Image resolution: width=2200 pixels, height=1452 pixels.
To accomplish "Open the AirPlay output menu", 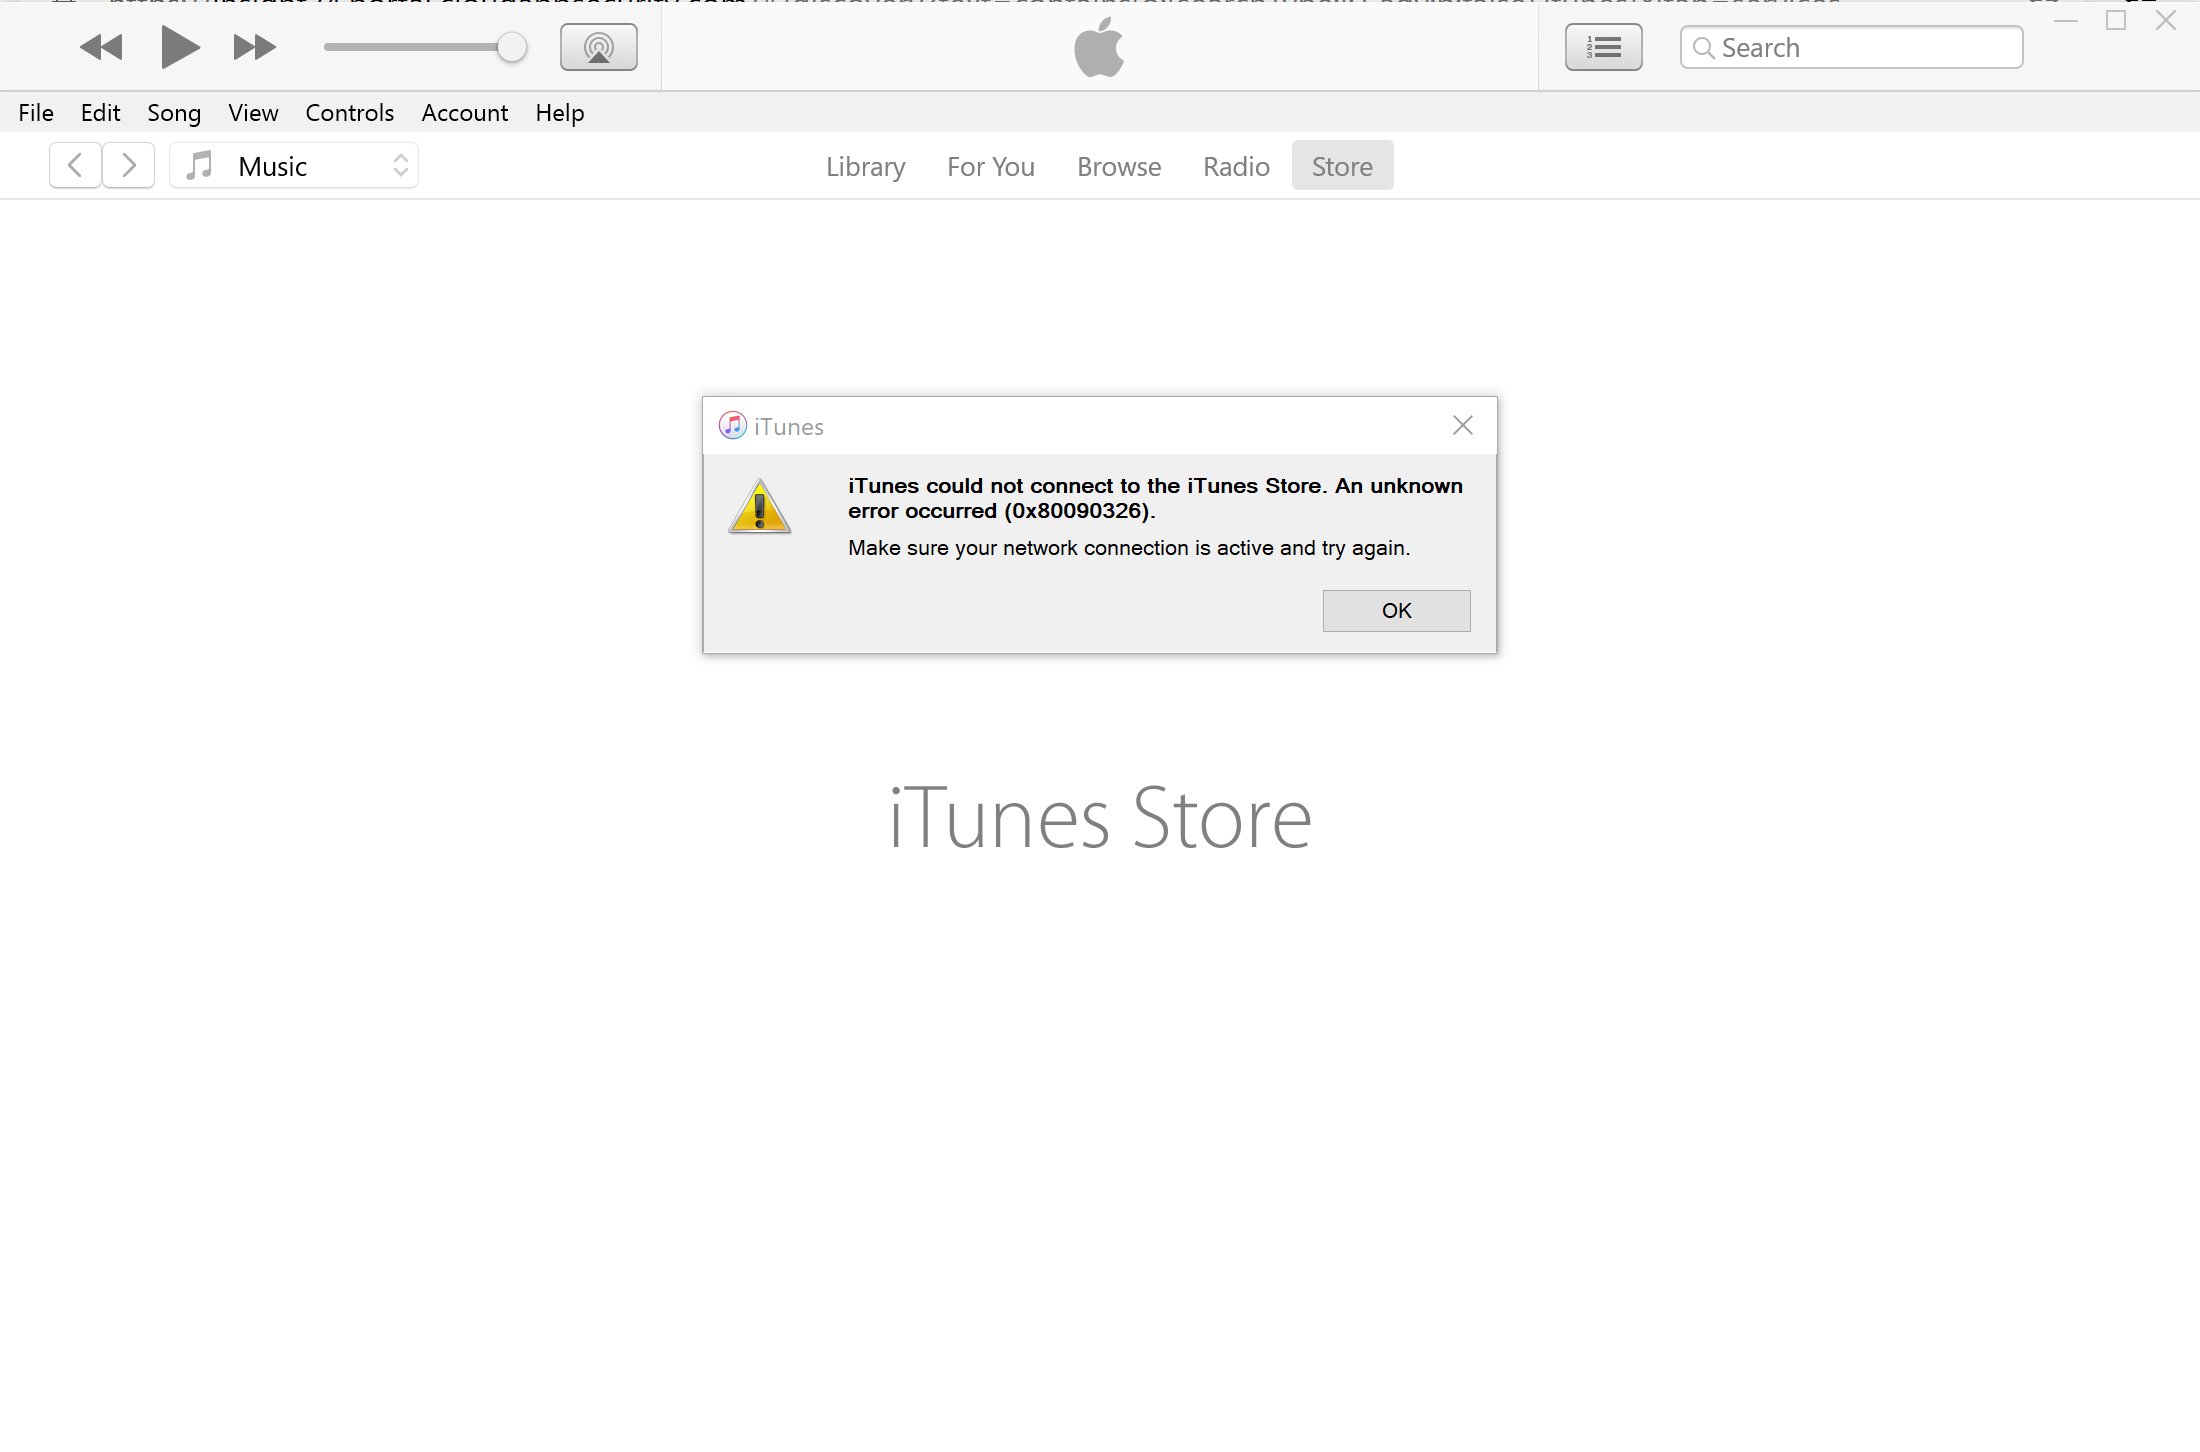I will (599, 47).
